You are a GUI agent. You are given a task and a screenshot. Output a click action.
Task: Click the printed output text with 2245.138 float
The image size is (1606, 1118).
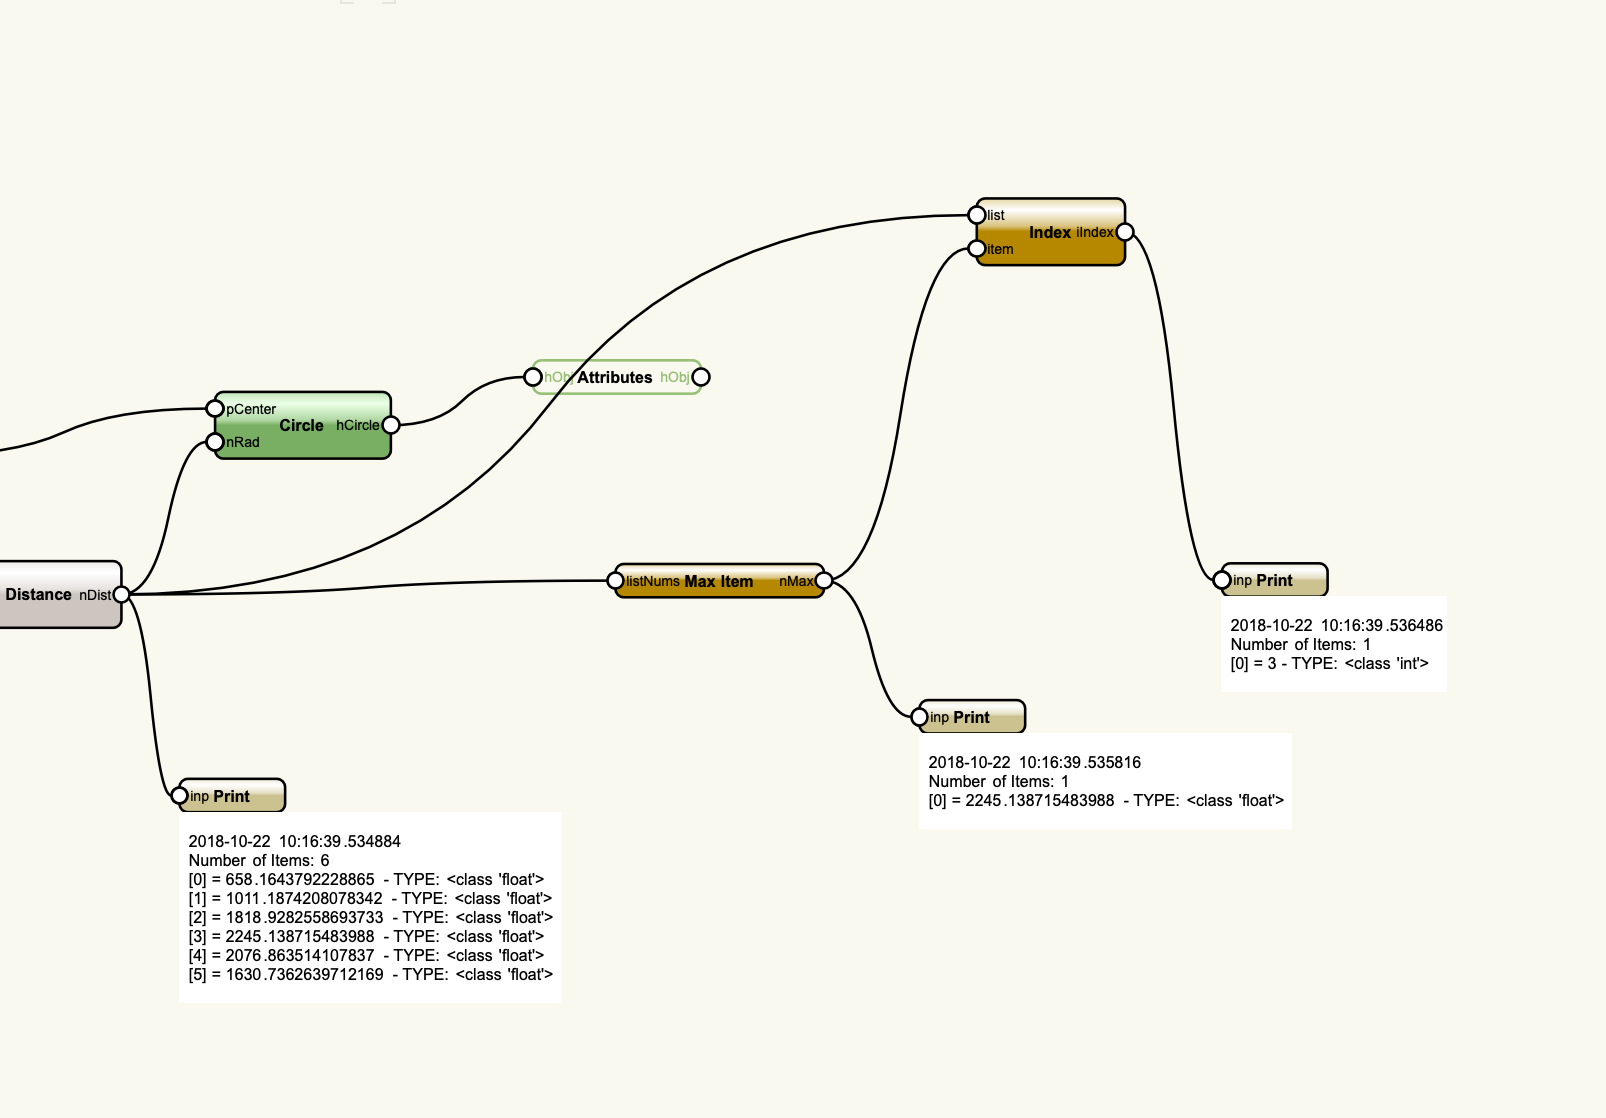(1105, 781)
